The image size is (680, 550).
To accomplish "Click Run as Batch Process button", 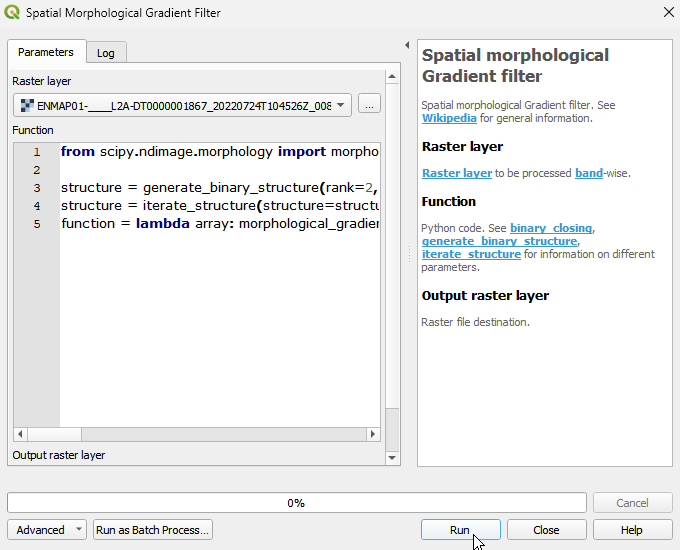I will 153,530.
